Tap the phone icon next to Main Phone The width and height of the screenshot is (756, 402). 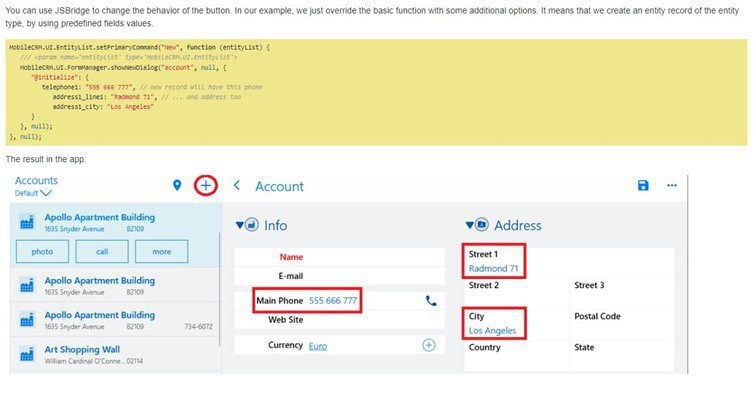pos(431,300)
